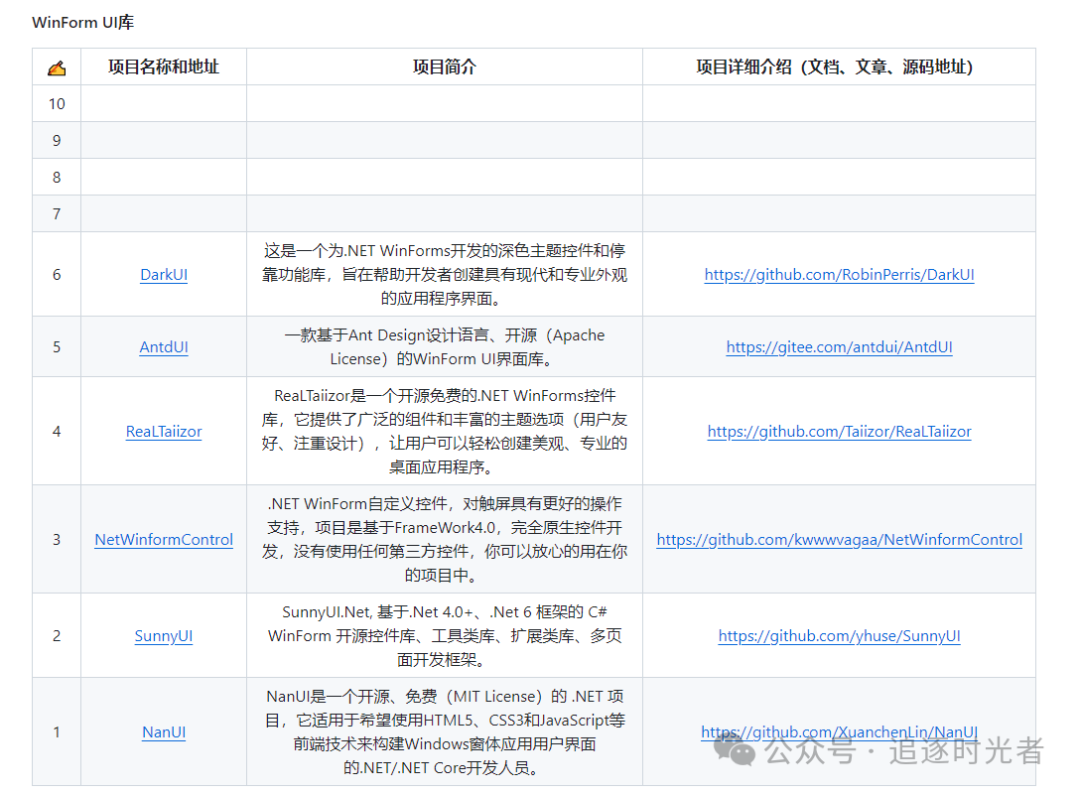Click the AntdUI Gitee URL
This screenshot has height=794, width=1080.
[x=839, y=347]
